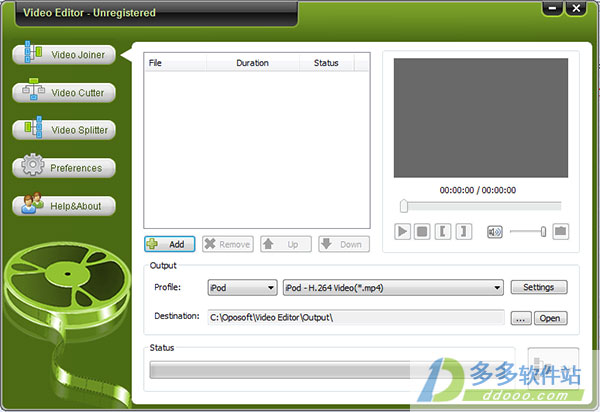Click the Destination path field
Screen dimensions: 600x412
356,318
